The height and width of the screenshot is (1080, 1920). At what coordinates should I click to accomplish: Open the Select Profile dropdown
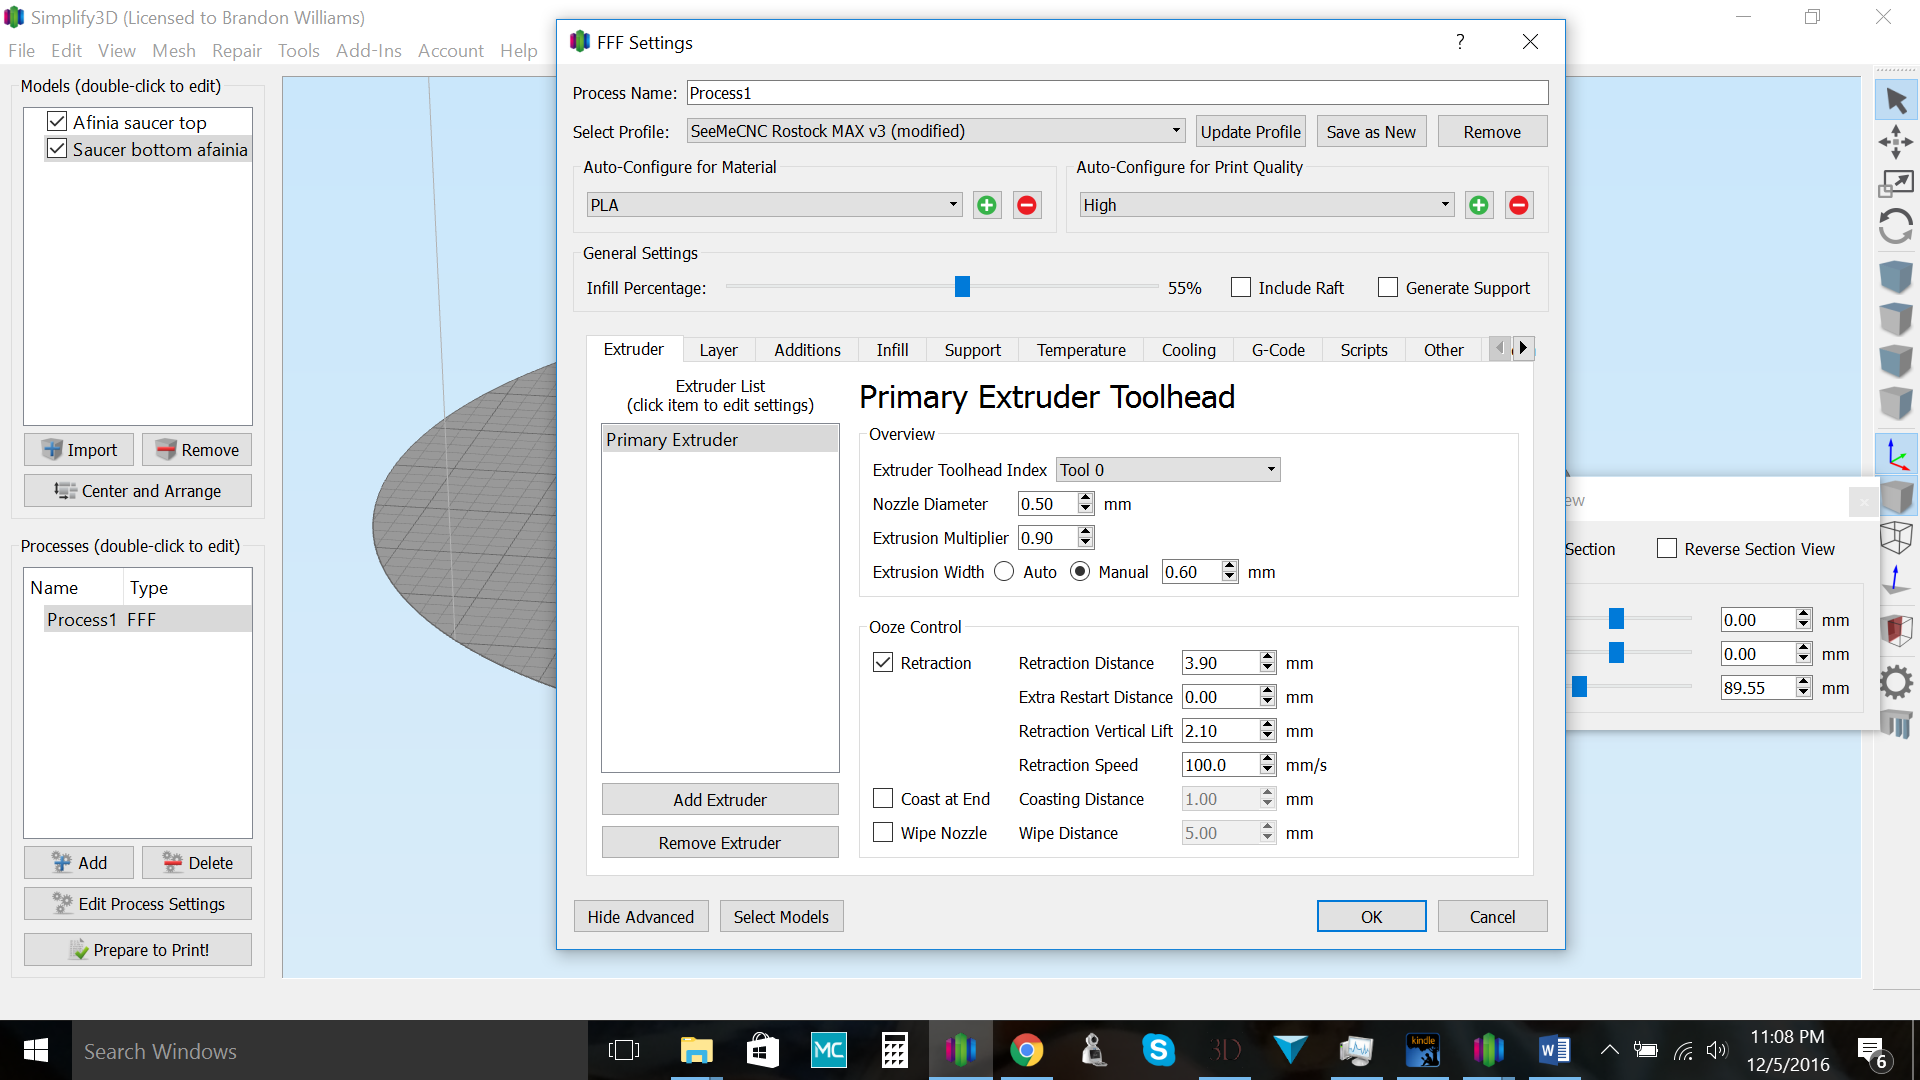pos(936,131)
